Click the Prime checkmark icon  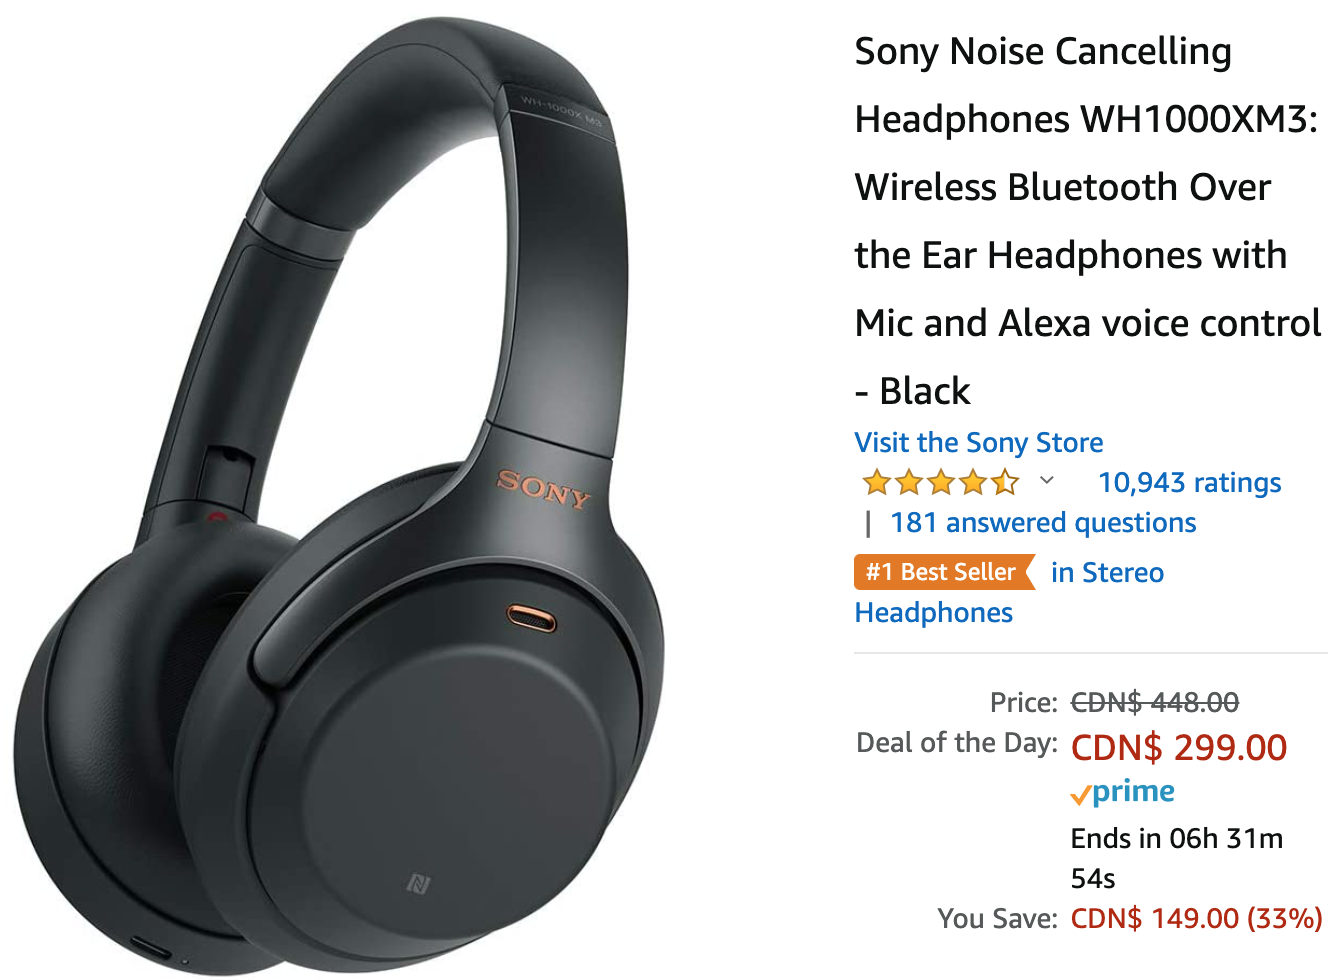1080,796
